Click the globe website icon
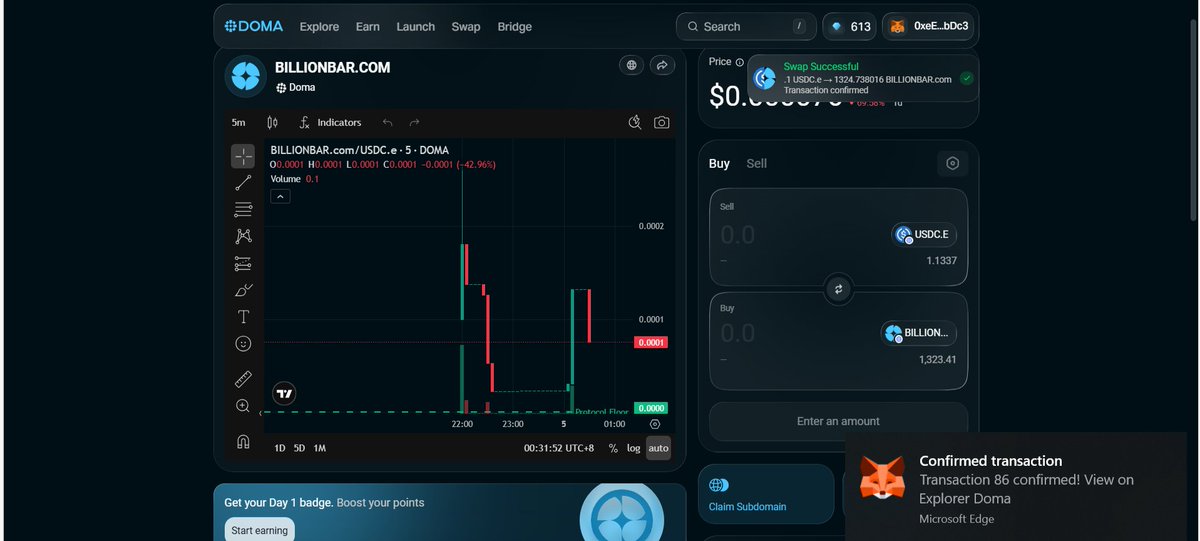This screenshot has height=541, width=1200. 631,65
